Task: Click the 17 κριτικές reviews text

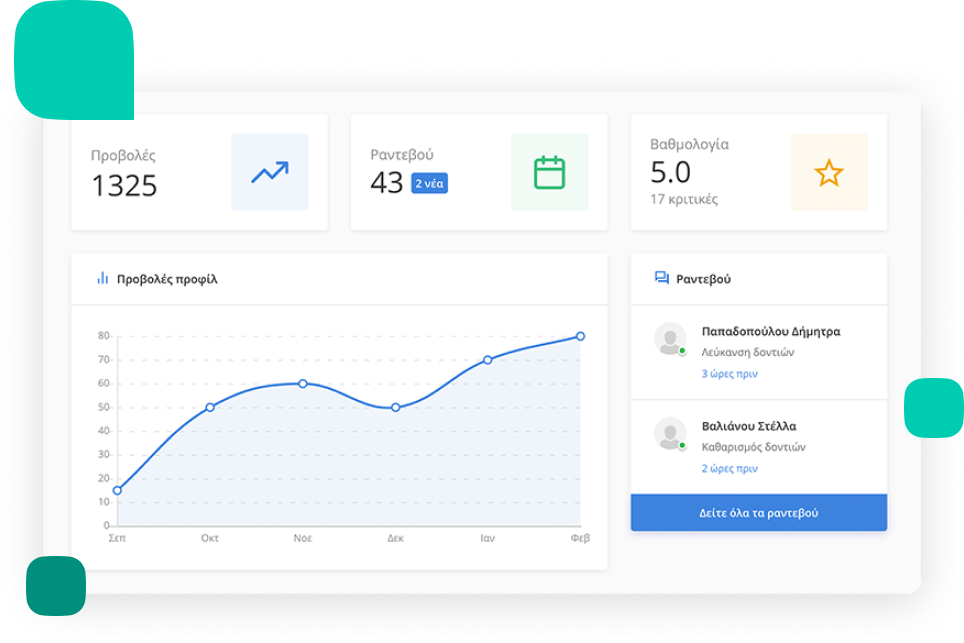Action: click(x=684, y=199)
